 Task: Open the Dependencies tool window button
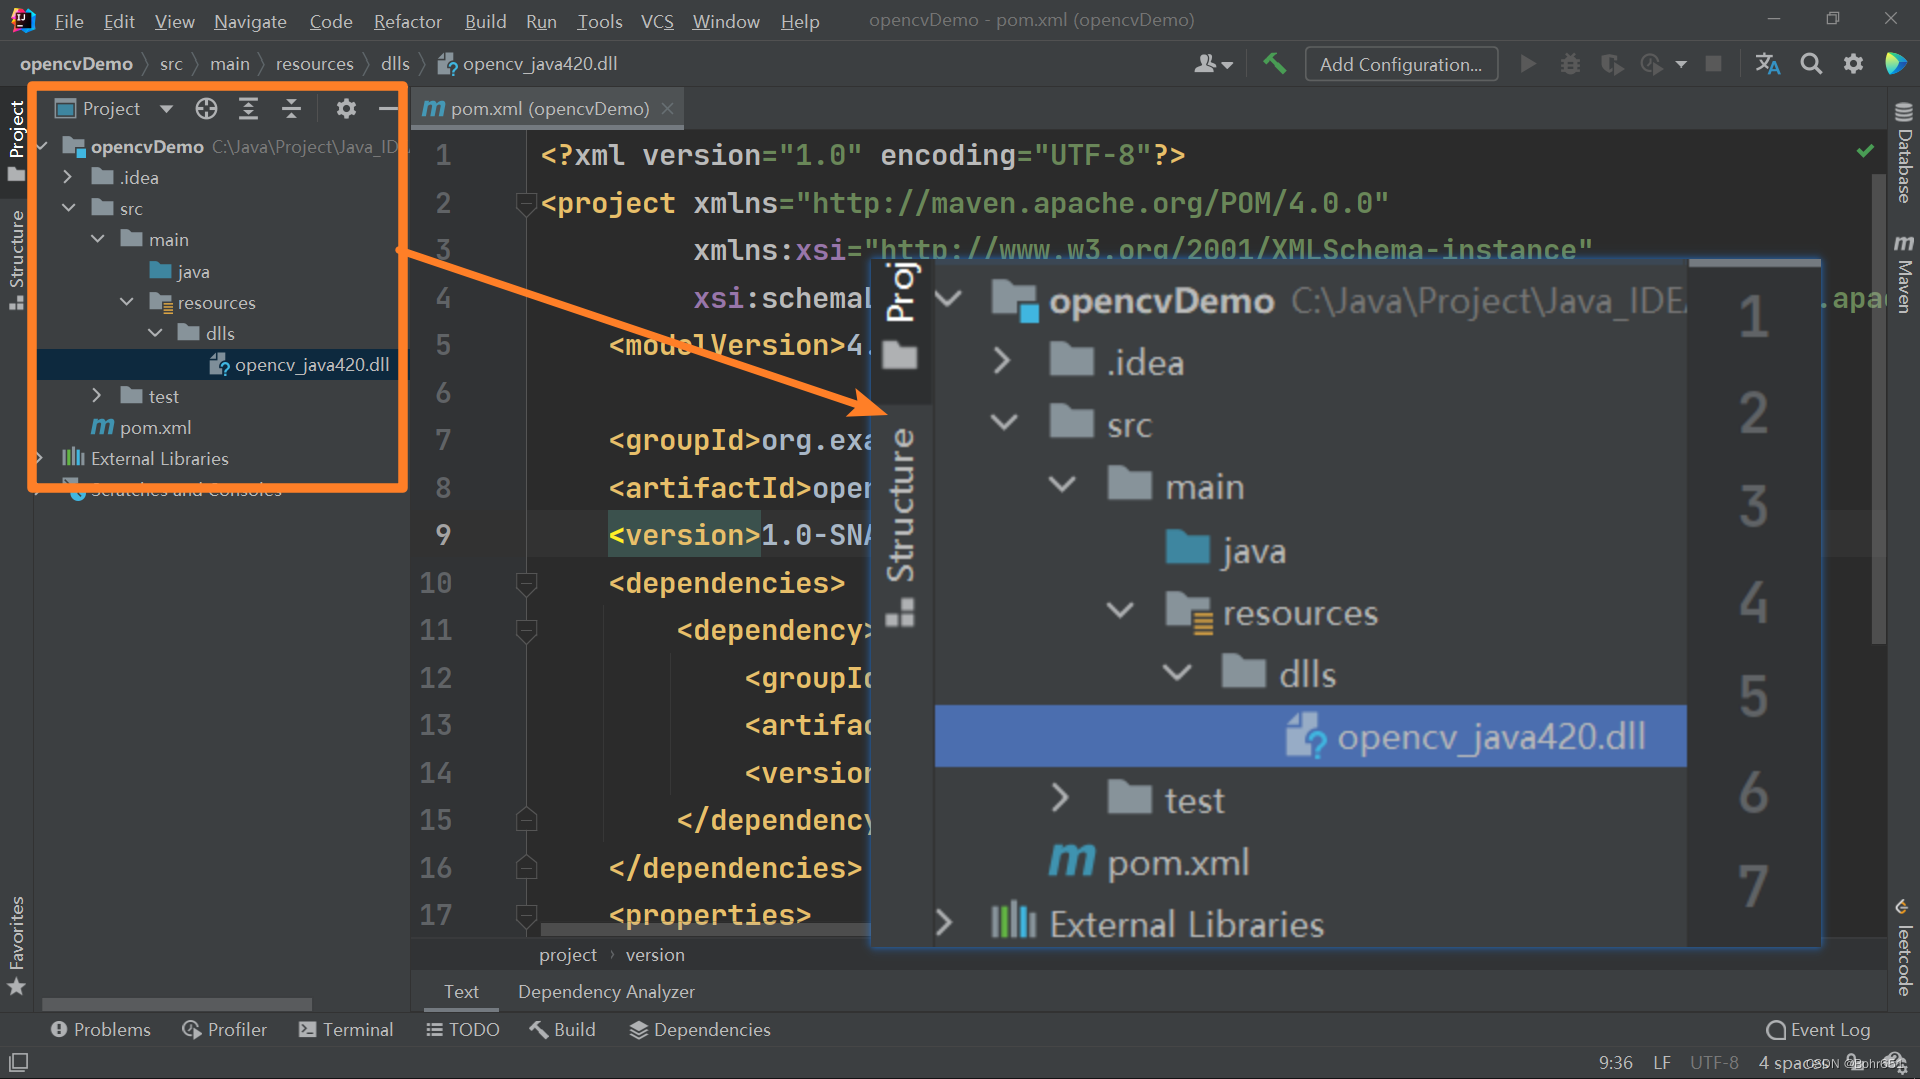click(x=700, y=1030)
